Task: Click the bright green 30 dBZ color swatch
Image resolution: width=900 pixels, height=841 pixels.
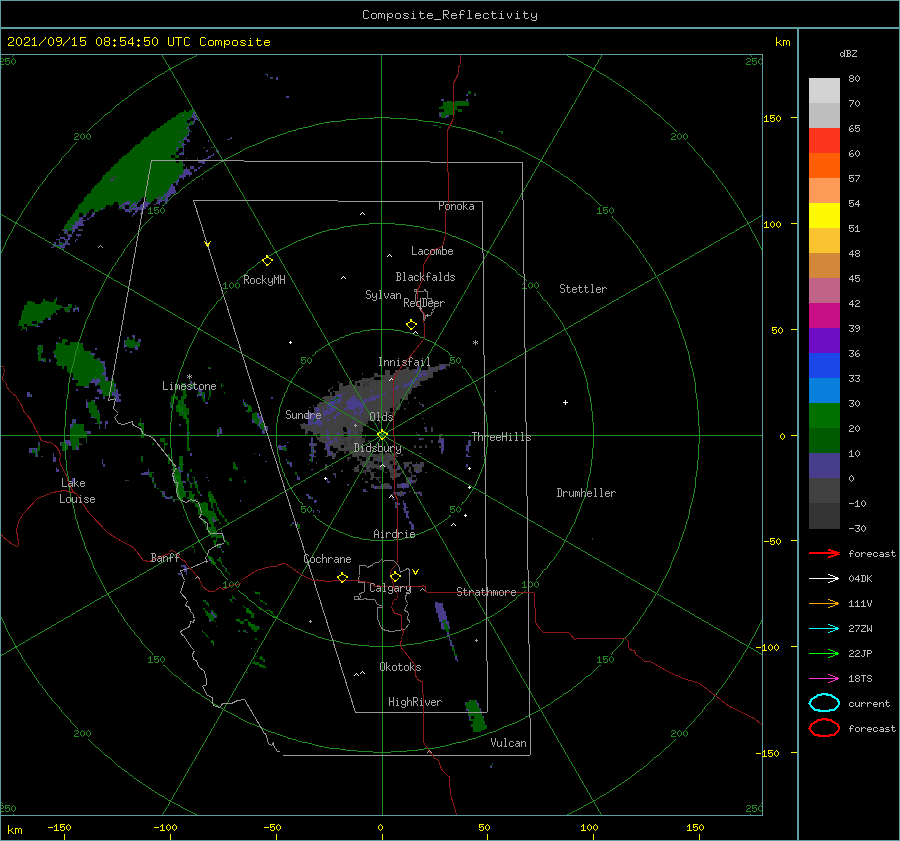Action: 824,416
